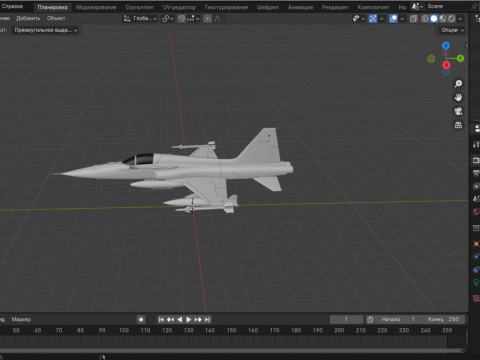Jump to the timeline start frame
The width and height of the screenshot is (480, 360).
pyautogui.click(x=161, y=319)
